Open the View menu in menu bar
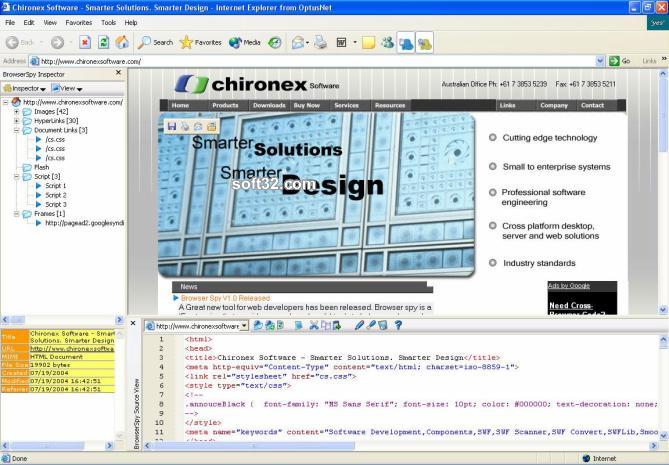This screenshot has height=465, width=669. pyautogui.click(x=50, y=23)
